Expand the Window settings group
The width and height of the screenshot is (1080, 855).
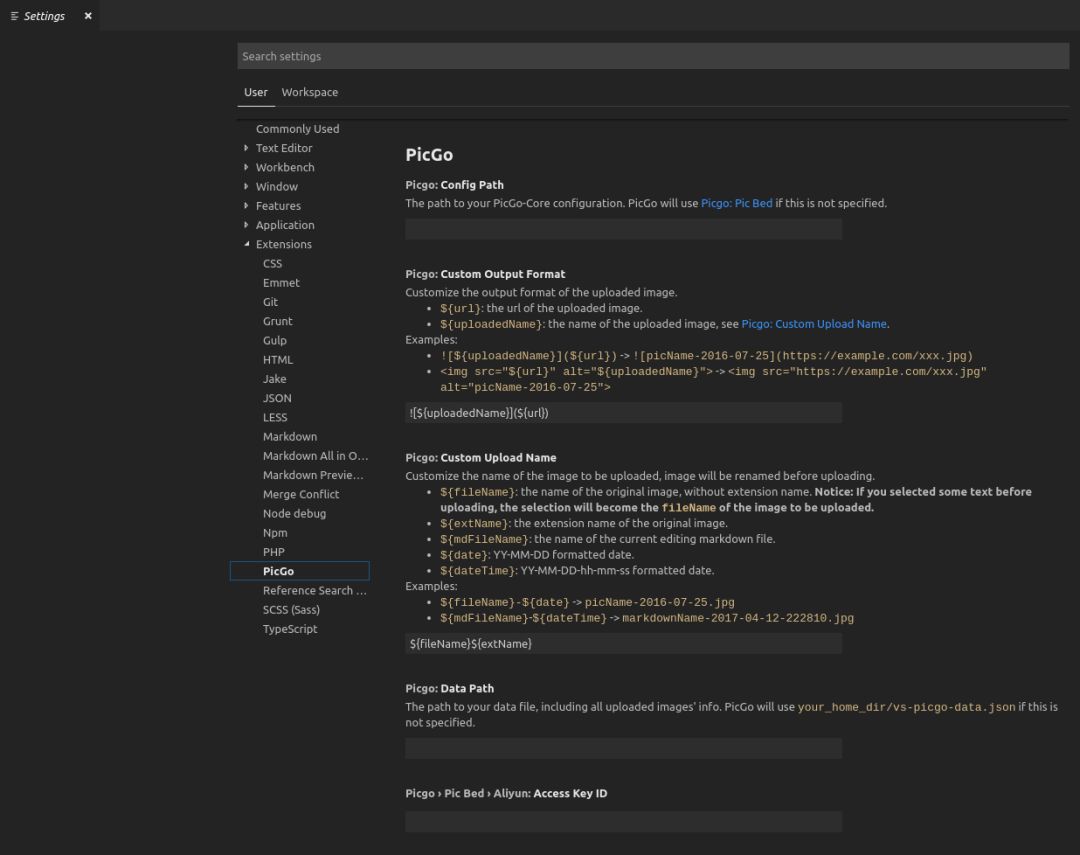click(247, 187)
